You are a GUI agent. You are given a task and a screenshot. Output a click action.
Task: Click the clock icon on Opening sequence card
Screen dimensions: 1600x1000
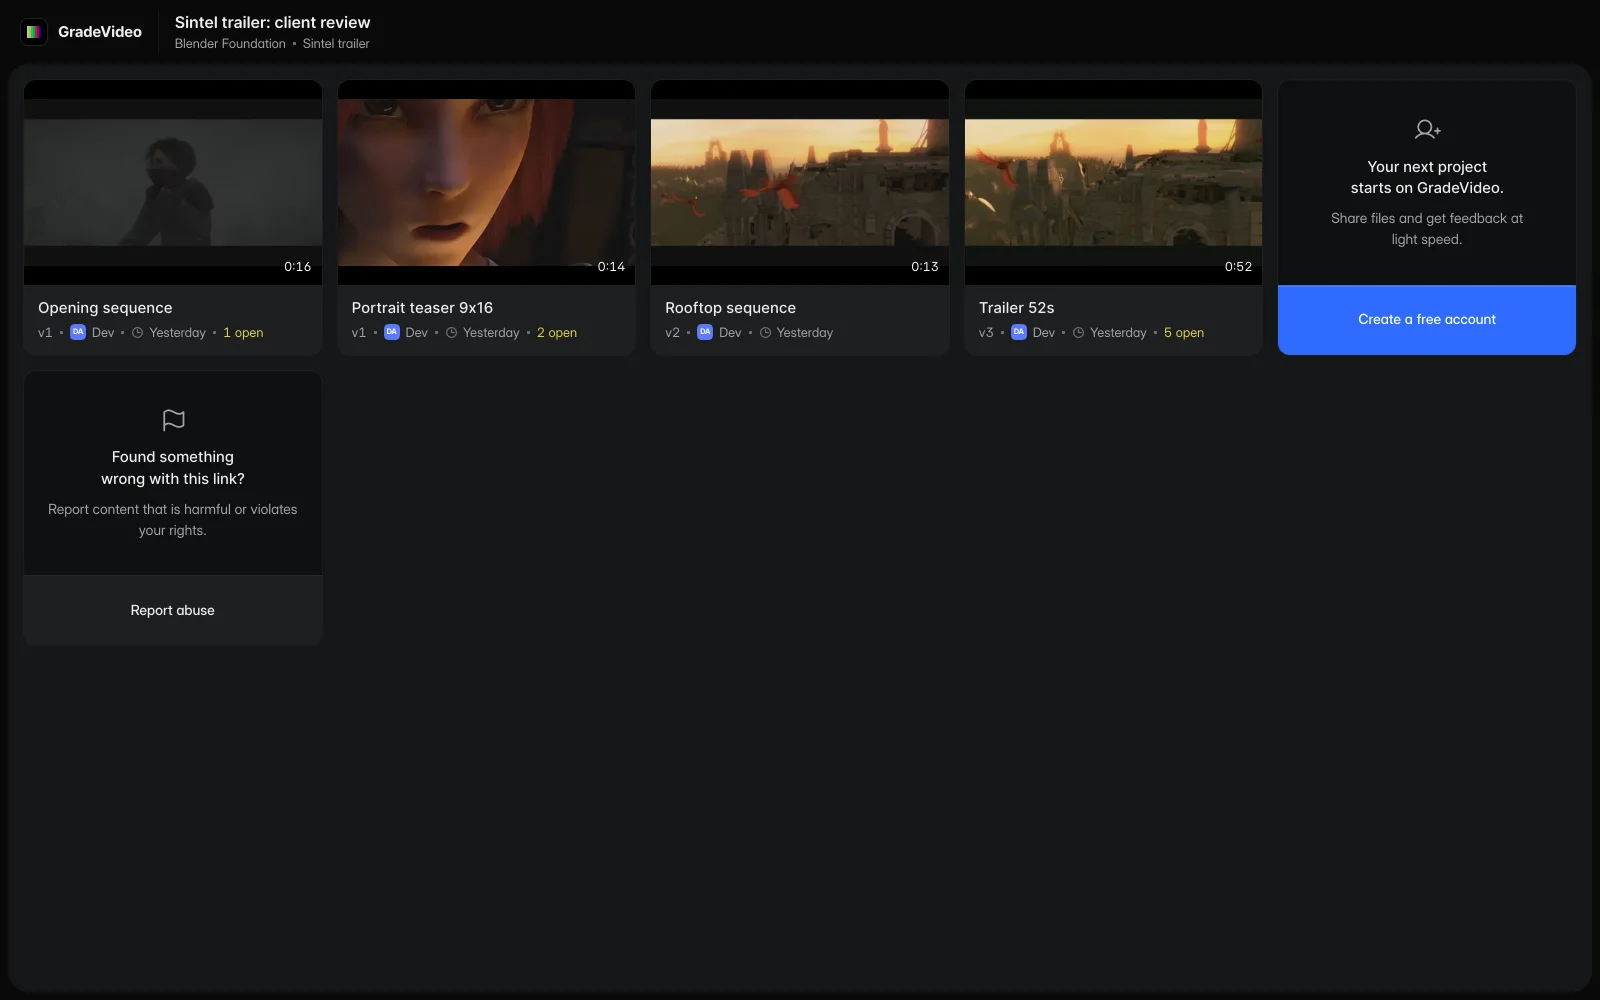click(138, 333)
